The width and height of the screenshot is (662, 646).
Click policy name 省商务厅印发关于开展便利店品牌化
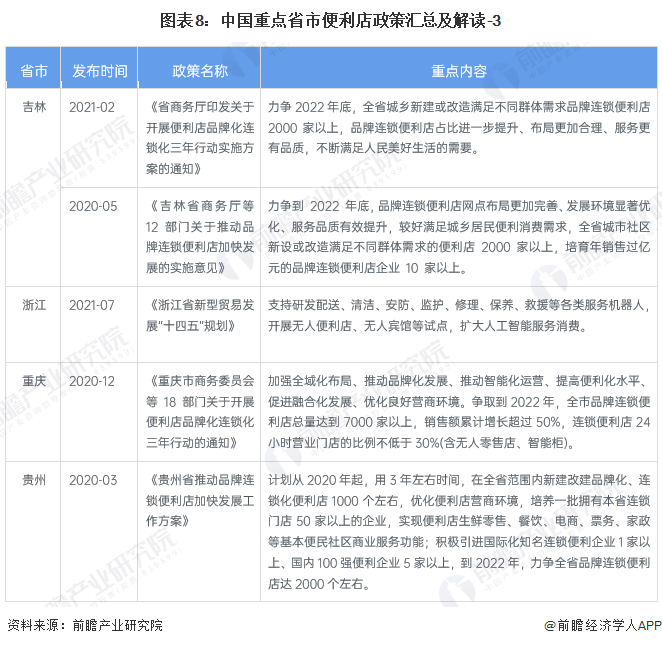tap(200, 138)
